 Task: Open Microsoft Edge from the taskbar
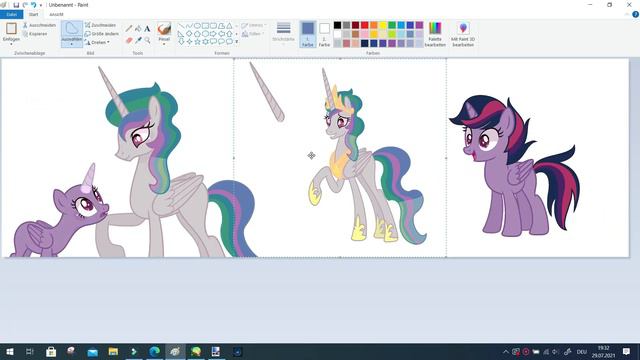coord(154,351)
